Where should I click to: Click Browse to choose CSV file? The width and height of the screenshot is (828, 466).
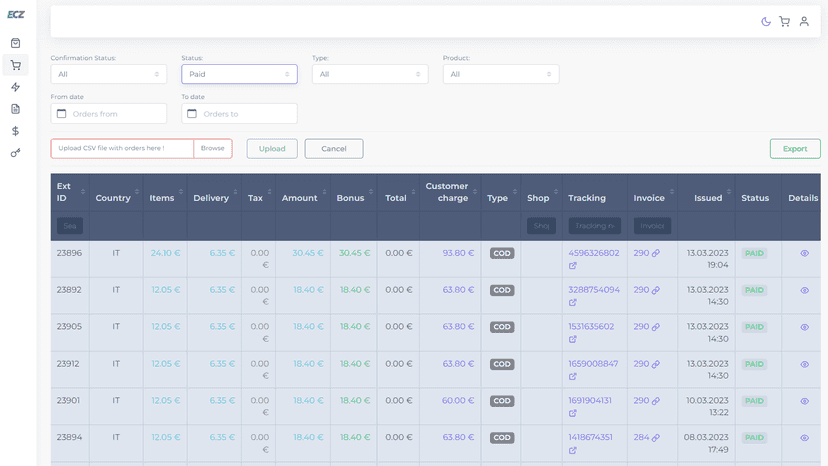click(213, 148)
